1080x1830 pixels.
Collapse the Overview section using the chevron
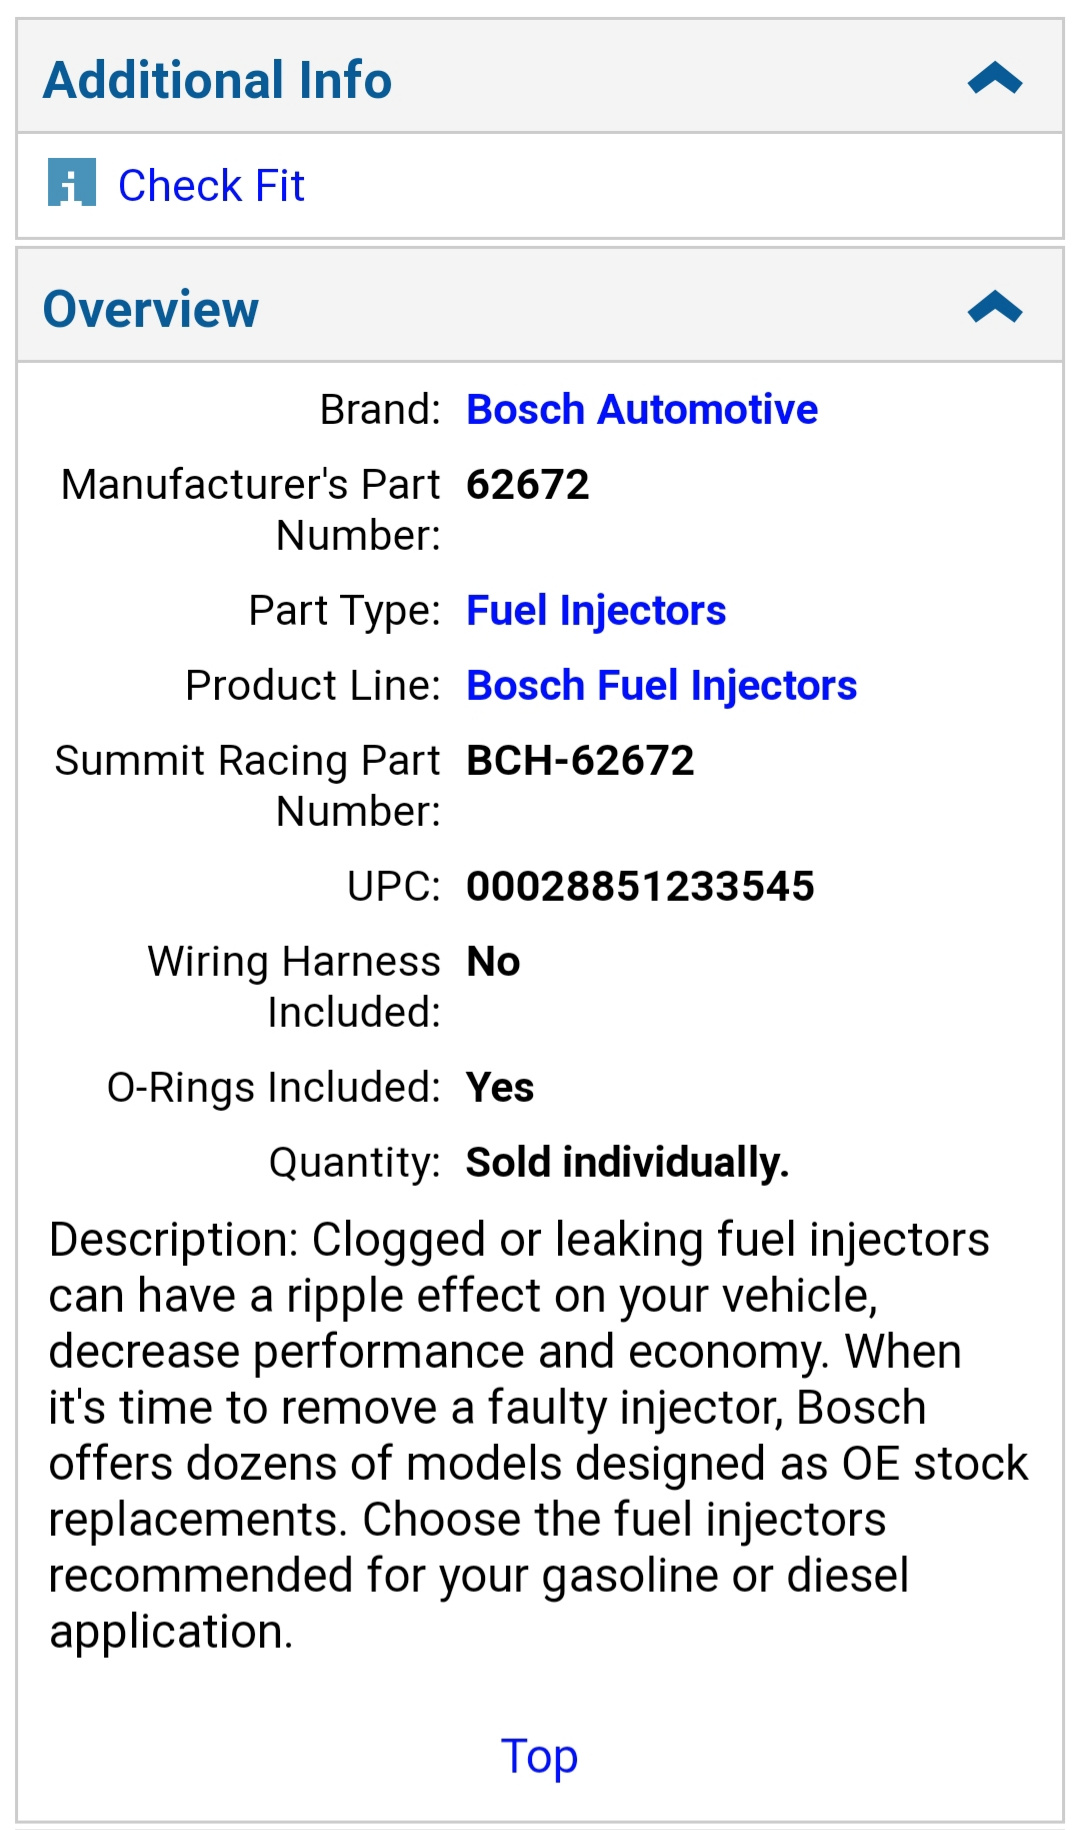pyautogui.click(x=995, y=308)
